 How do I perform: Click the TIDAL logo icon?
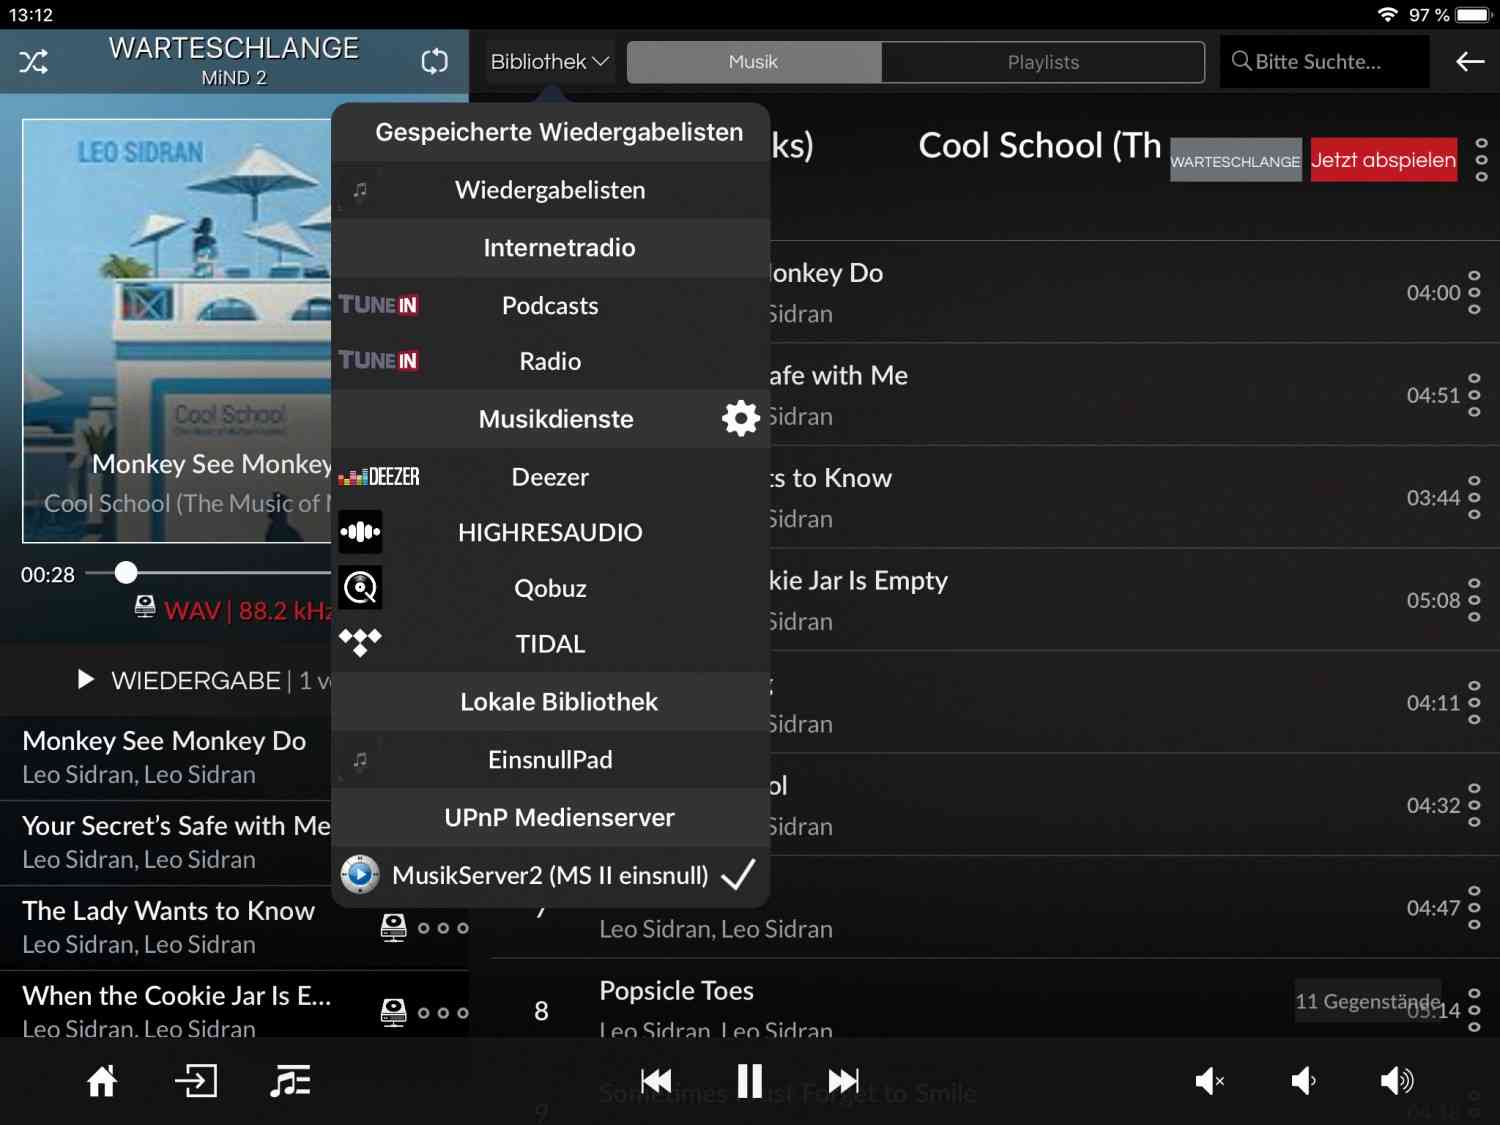click(x=360, y=642)
